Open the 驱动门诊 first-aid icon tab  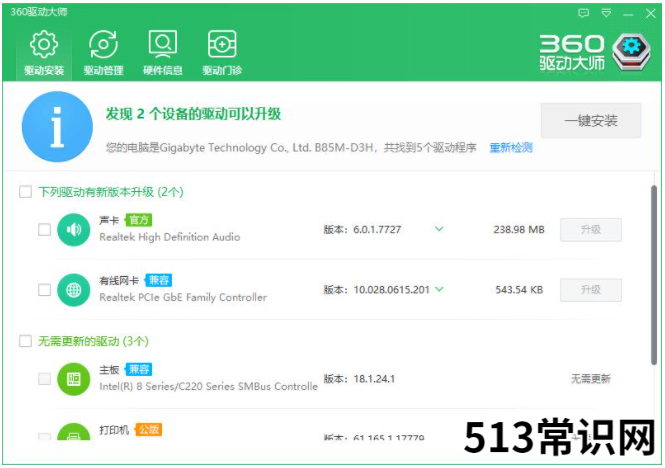(x=222, y=53)
